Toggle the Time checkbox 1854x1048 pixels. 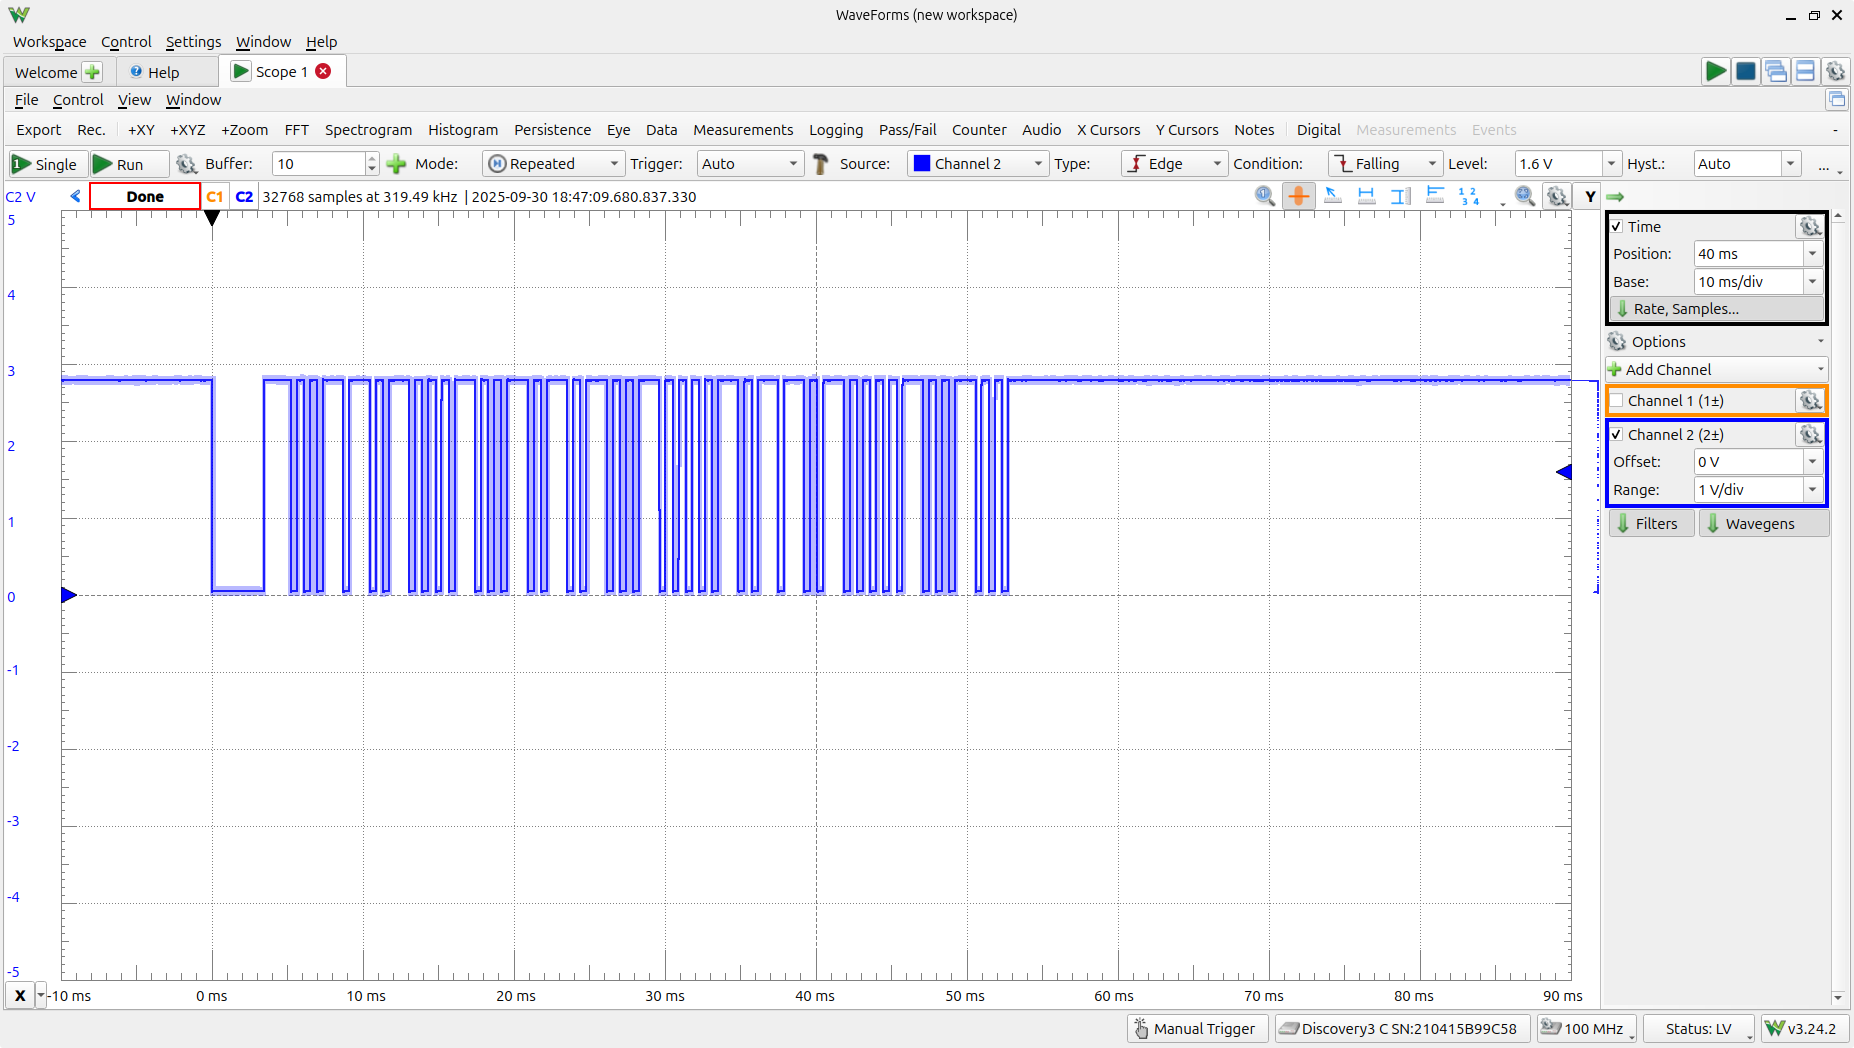coord(1617,227)
